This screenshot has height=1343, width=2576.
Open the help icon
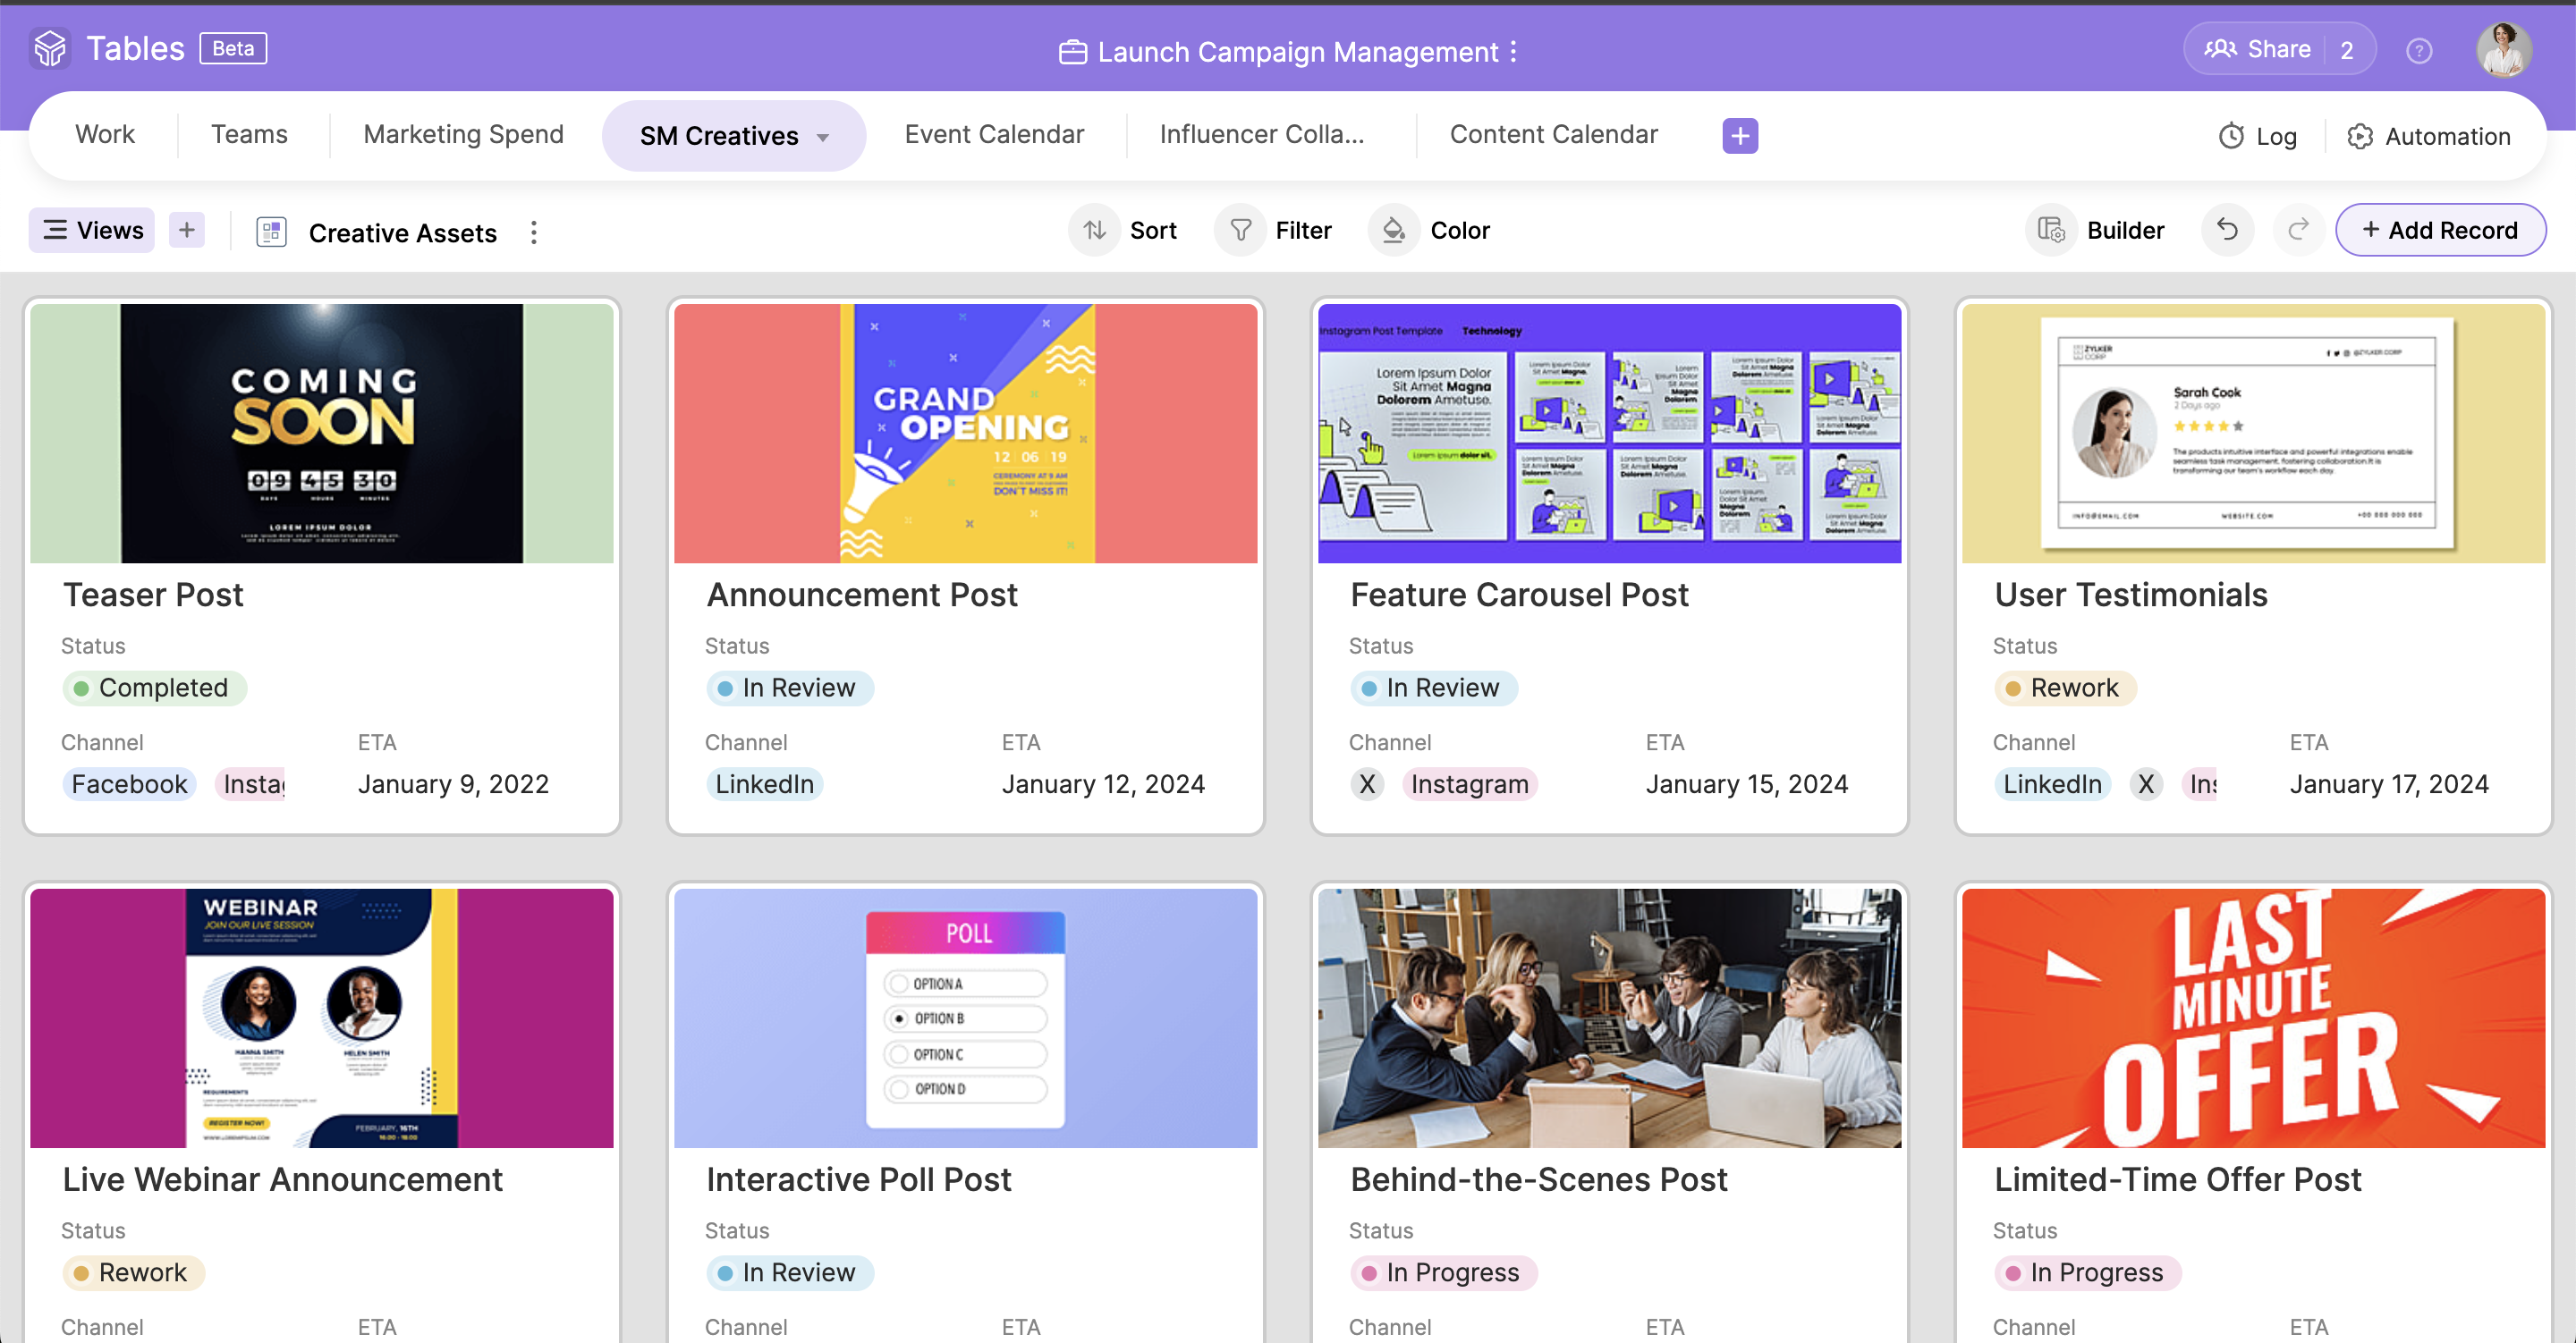tap(2419, 50)
